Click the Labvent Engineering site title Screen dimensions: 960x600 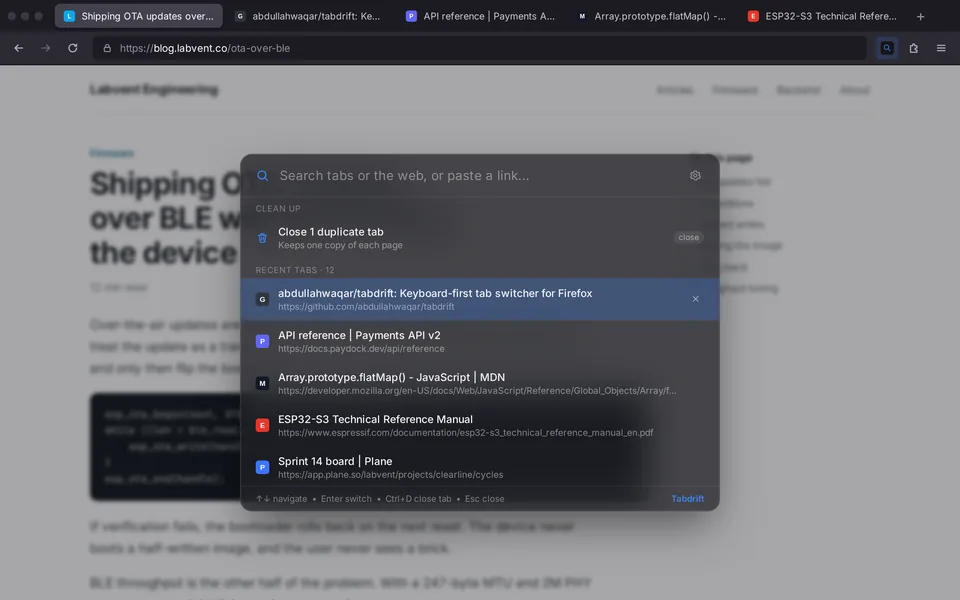tap(154, 89)
